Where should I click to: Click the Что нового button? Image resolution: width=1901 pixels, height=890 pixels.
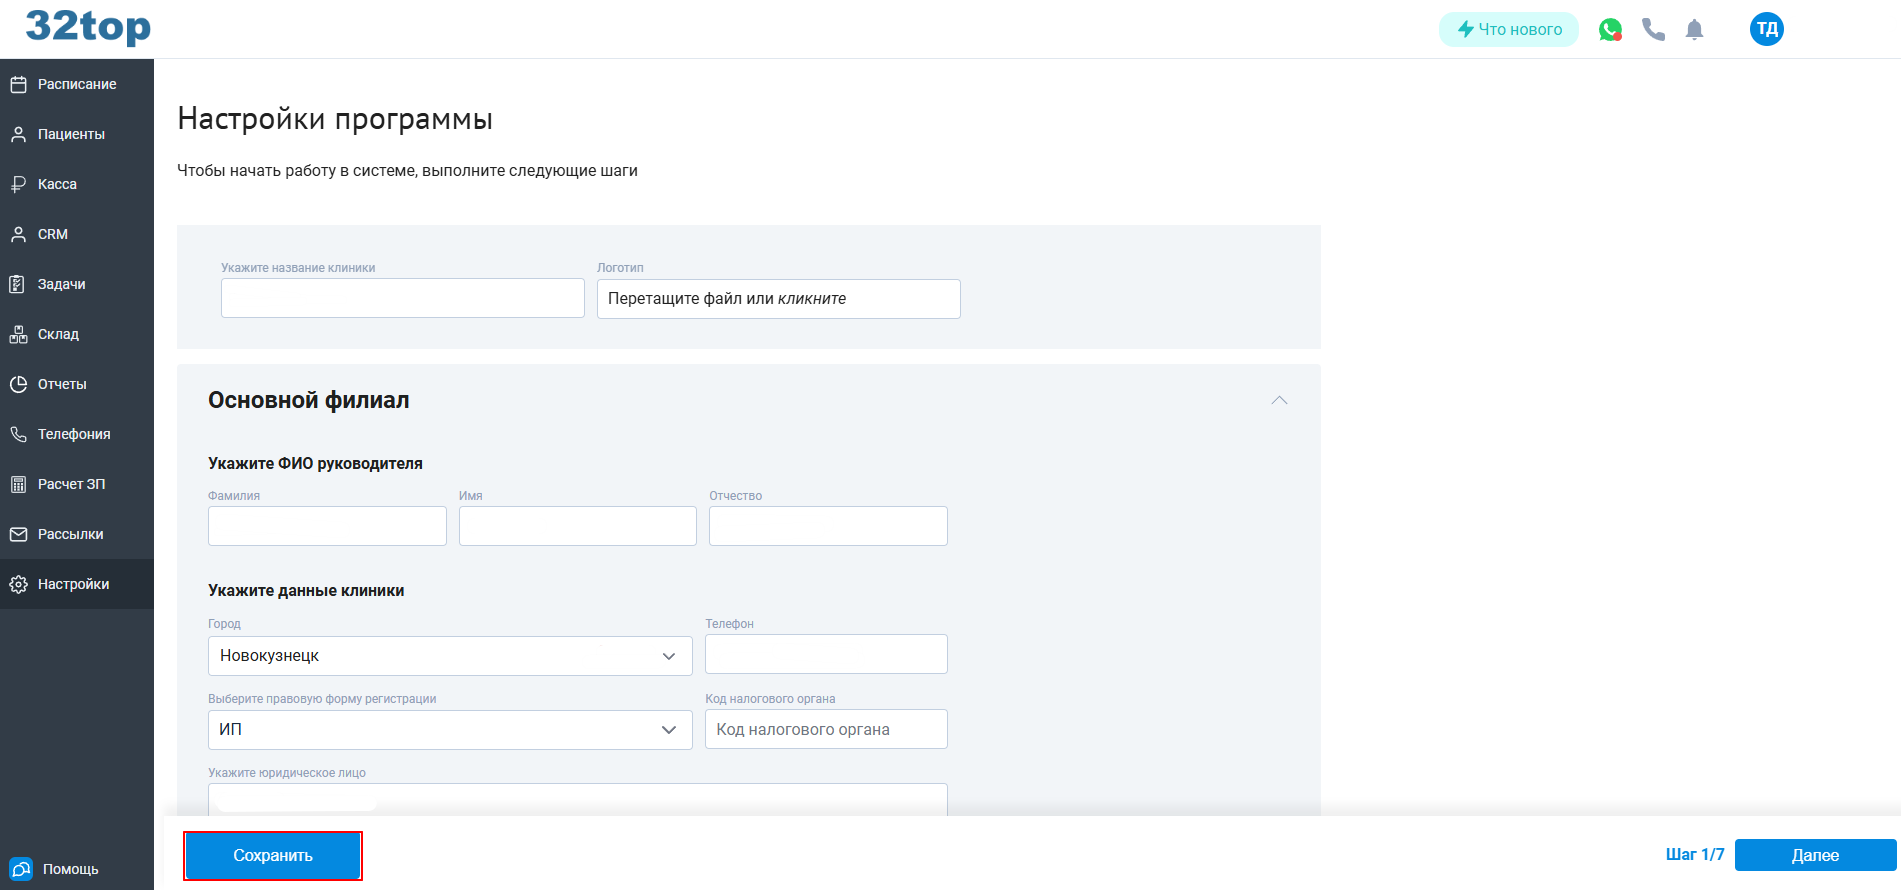click(1508, 30)
